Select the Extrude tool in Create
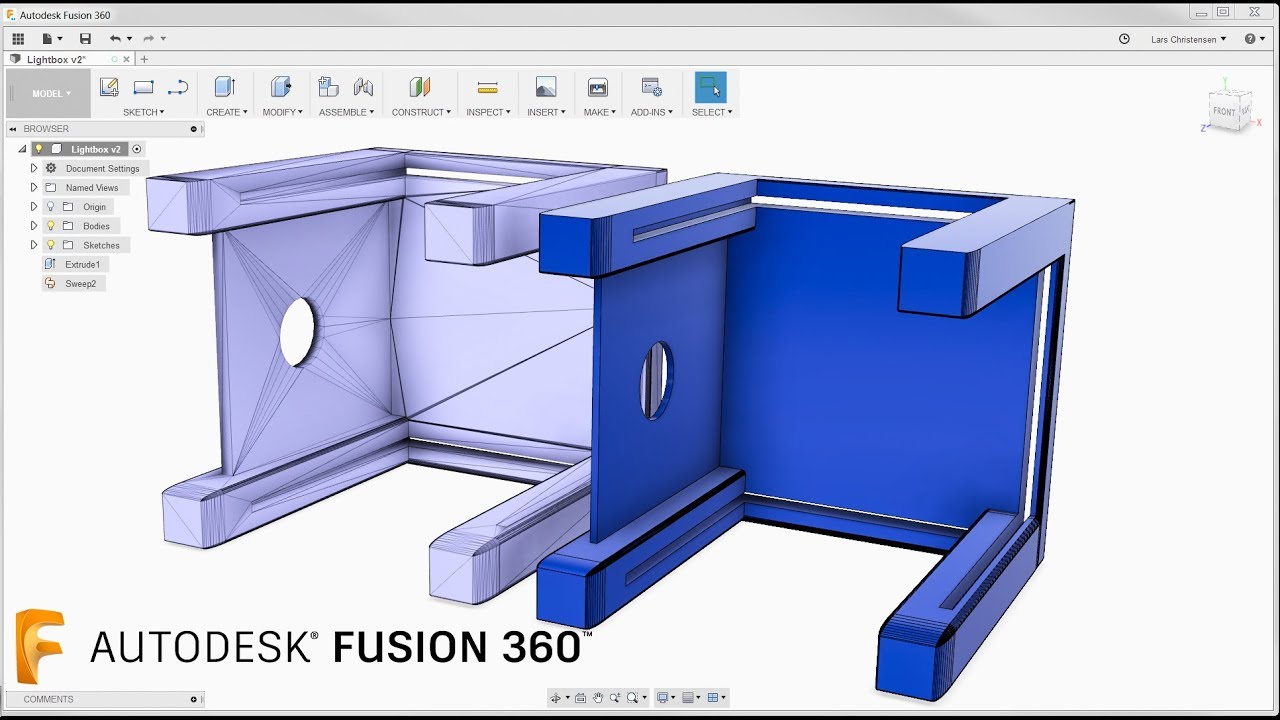The height and width of the screenshot is (720, 1280). coord(225,87)
